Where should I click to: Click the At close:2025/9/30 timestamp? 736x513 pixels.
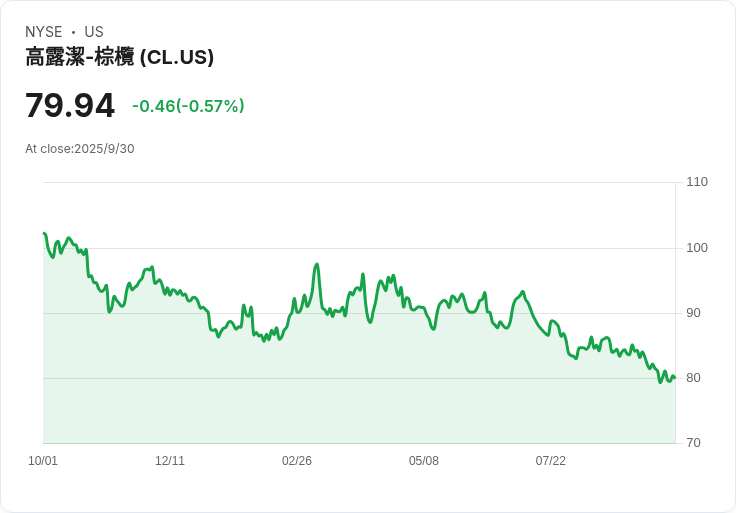click(80, 149)
